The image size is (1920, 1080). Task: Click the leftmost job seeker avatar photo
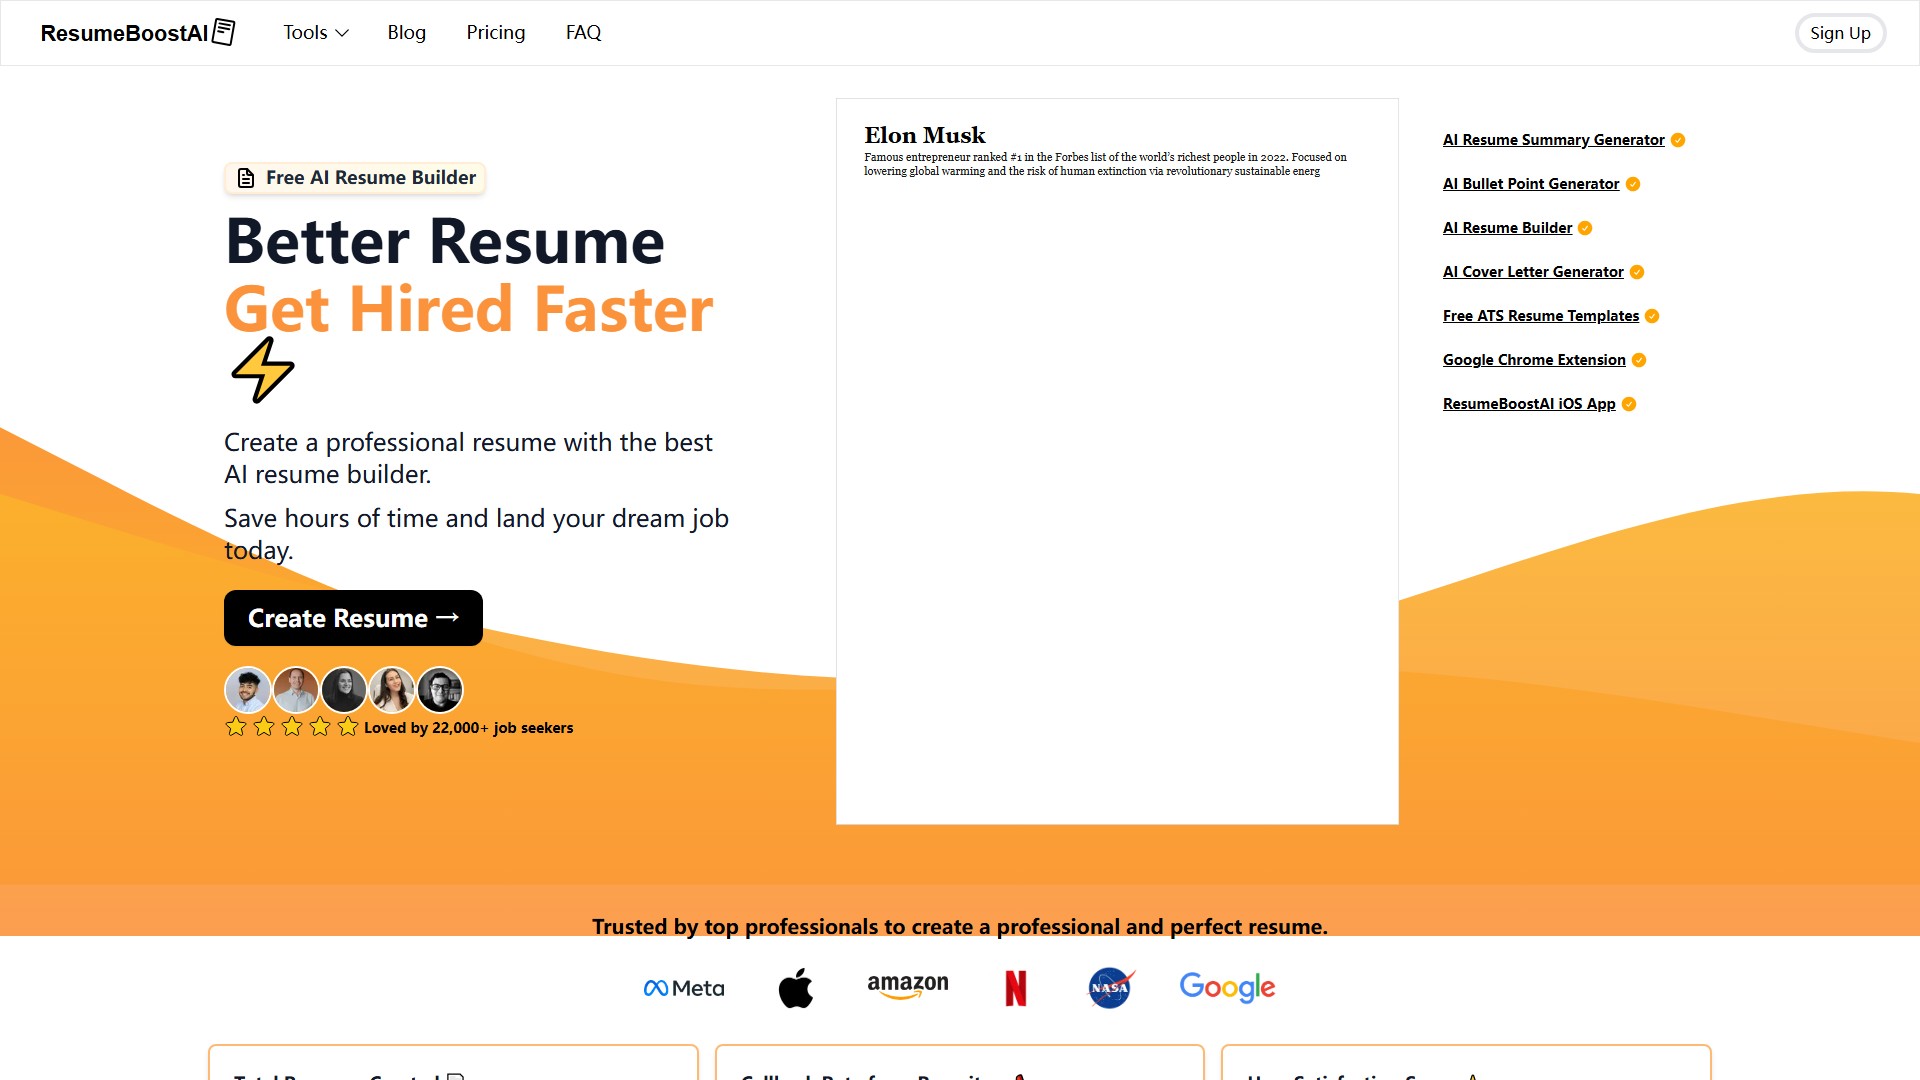(248, 689)
